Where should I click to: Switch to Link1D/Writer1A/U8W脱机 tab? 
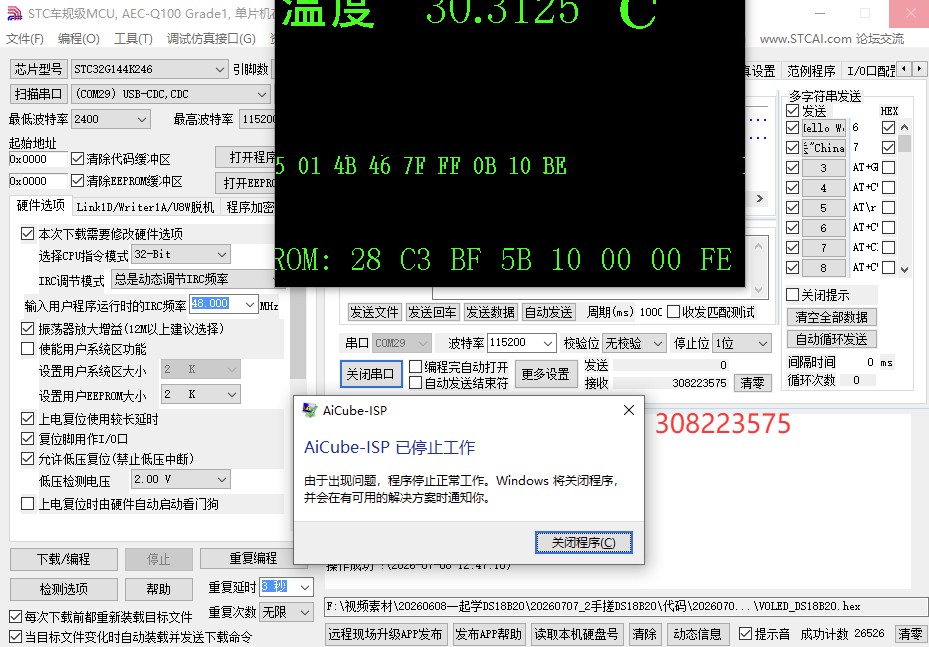click(x=145, y=207)
